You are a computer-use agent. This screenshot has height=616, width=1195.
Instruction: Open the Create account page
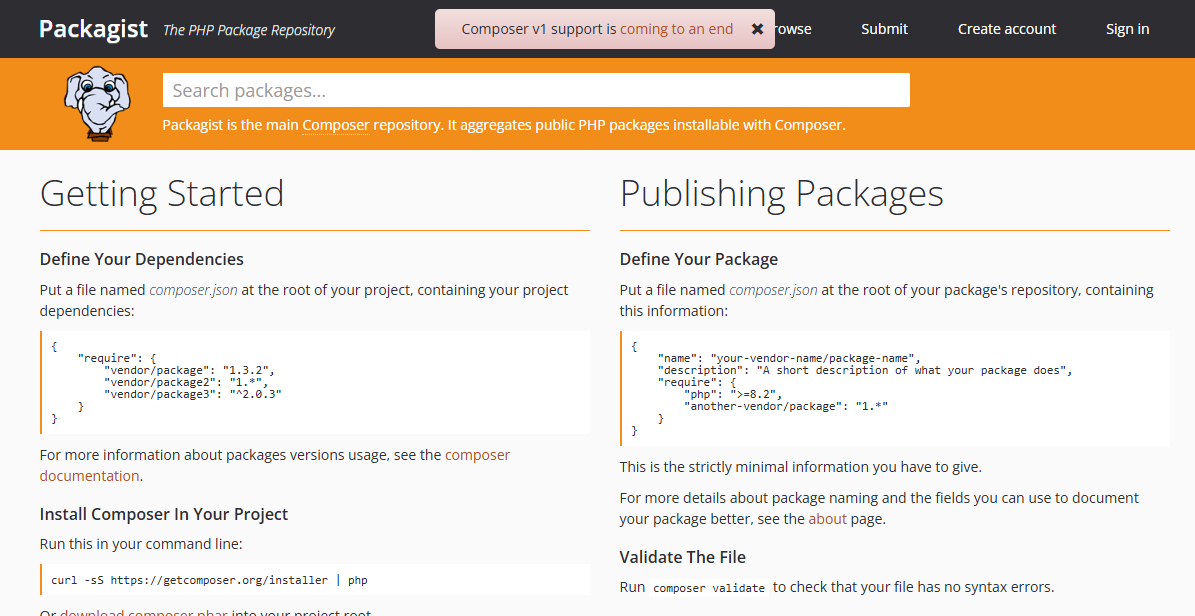coord(1007,29)
